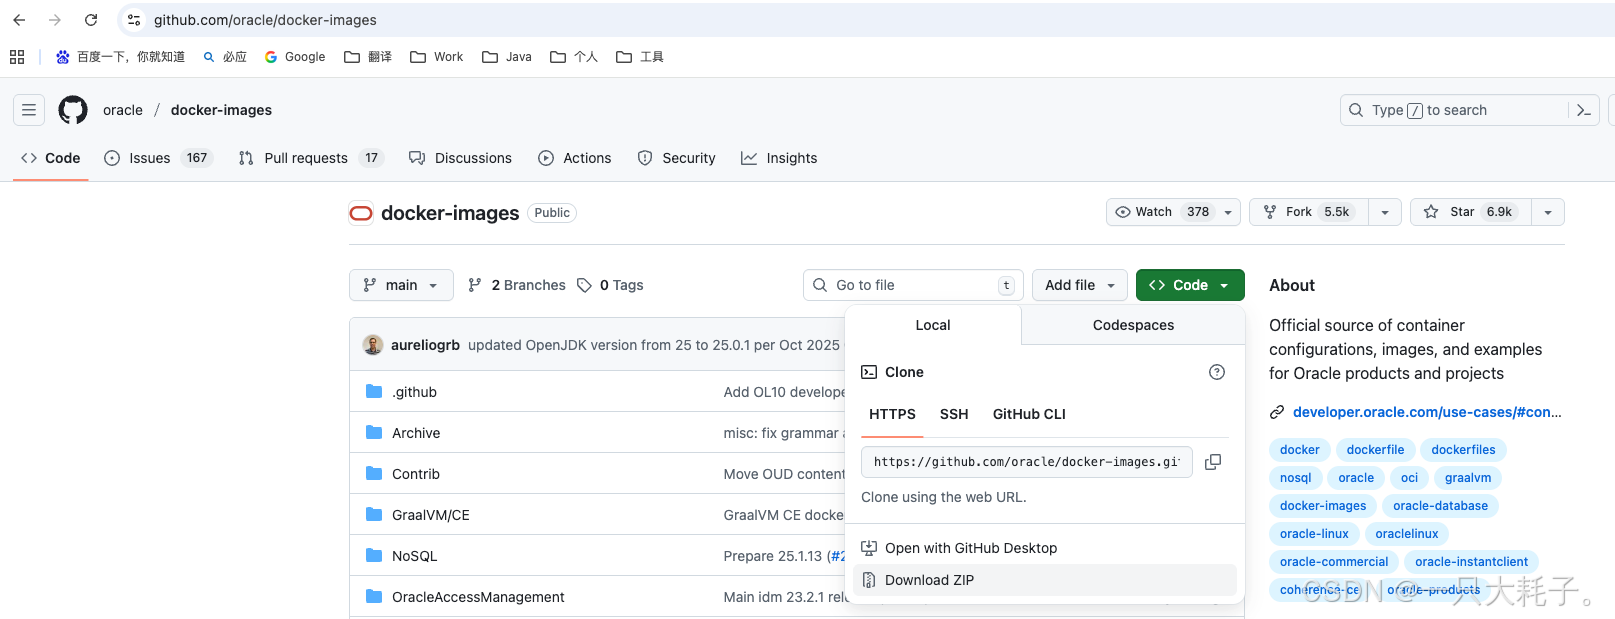Open developer.oracle.com link in About
Image resolution: width=1615 pixels, height=619 pixels.
click(1427, 412)
